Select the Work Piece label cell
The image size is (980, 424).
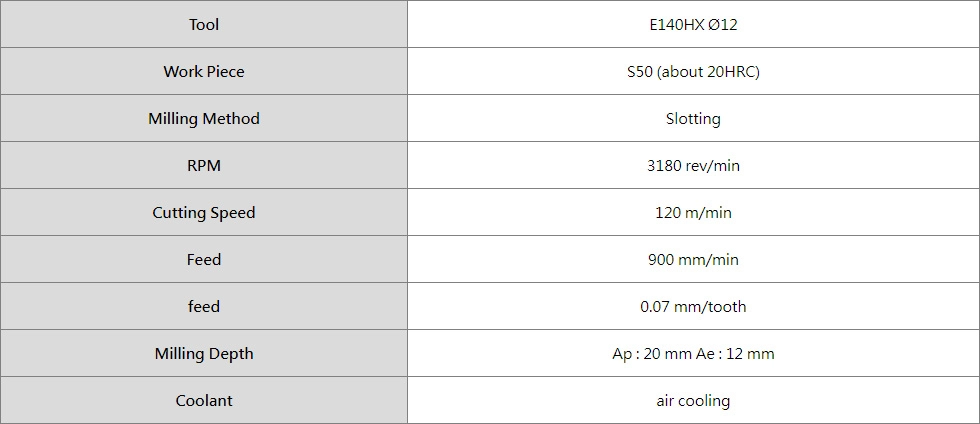pyautogui.click(x=204, y=71)
